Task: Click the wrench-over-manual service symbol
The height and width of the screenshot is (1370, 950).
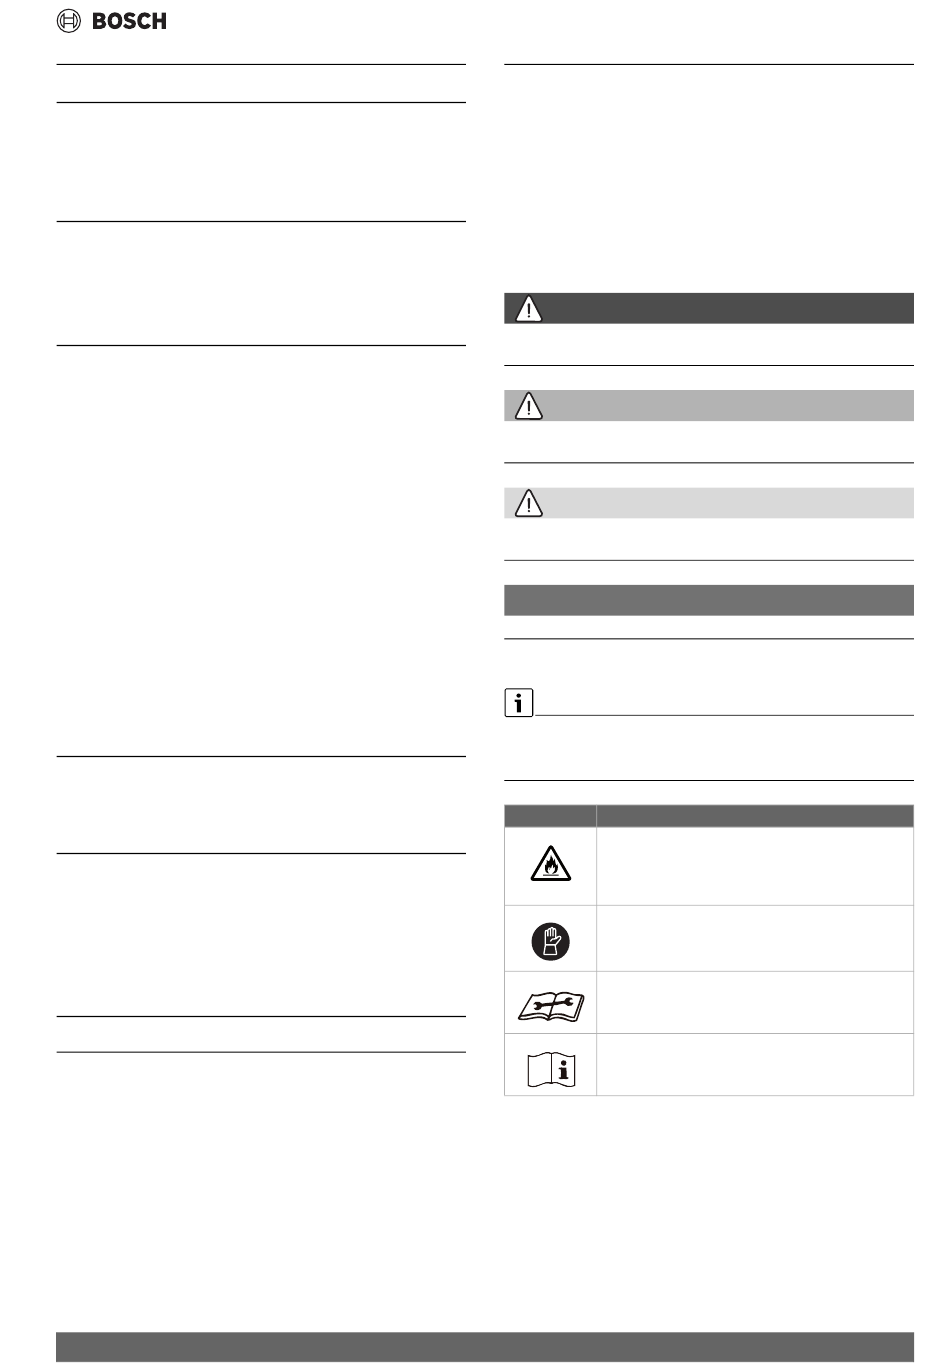Action: pyautogui.click(x=550, y=1004)
